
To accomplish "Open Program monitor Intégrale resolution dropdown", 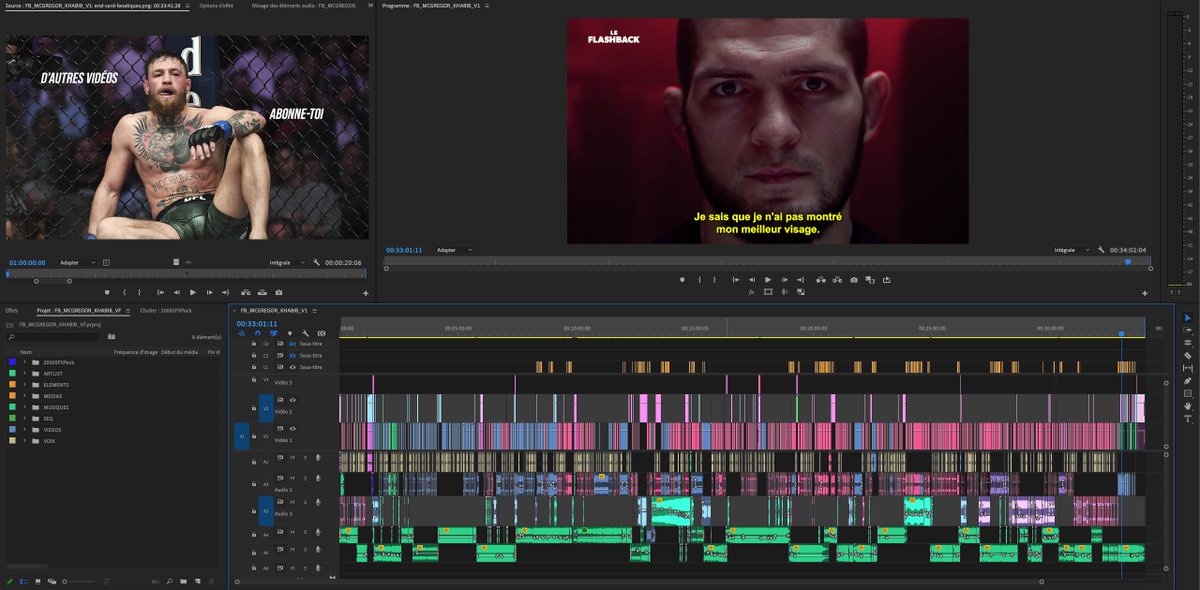I will click(1072, 249).
